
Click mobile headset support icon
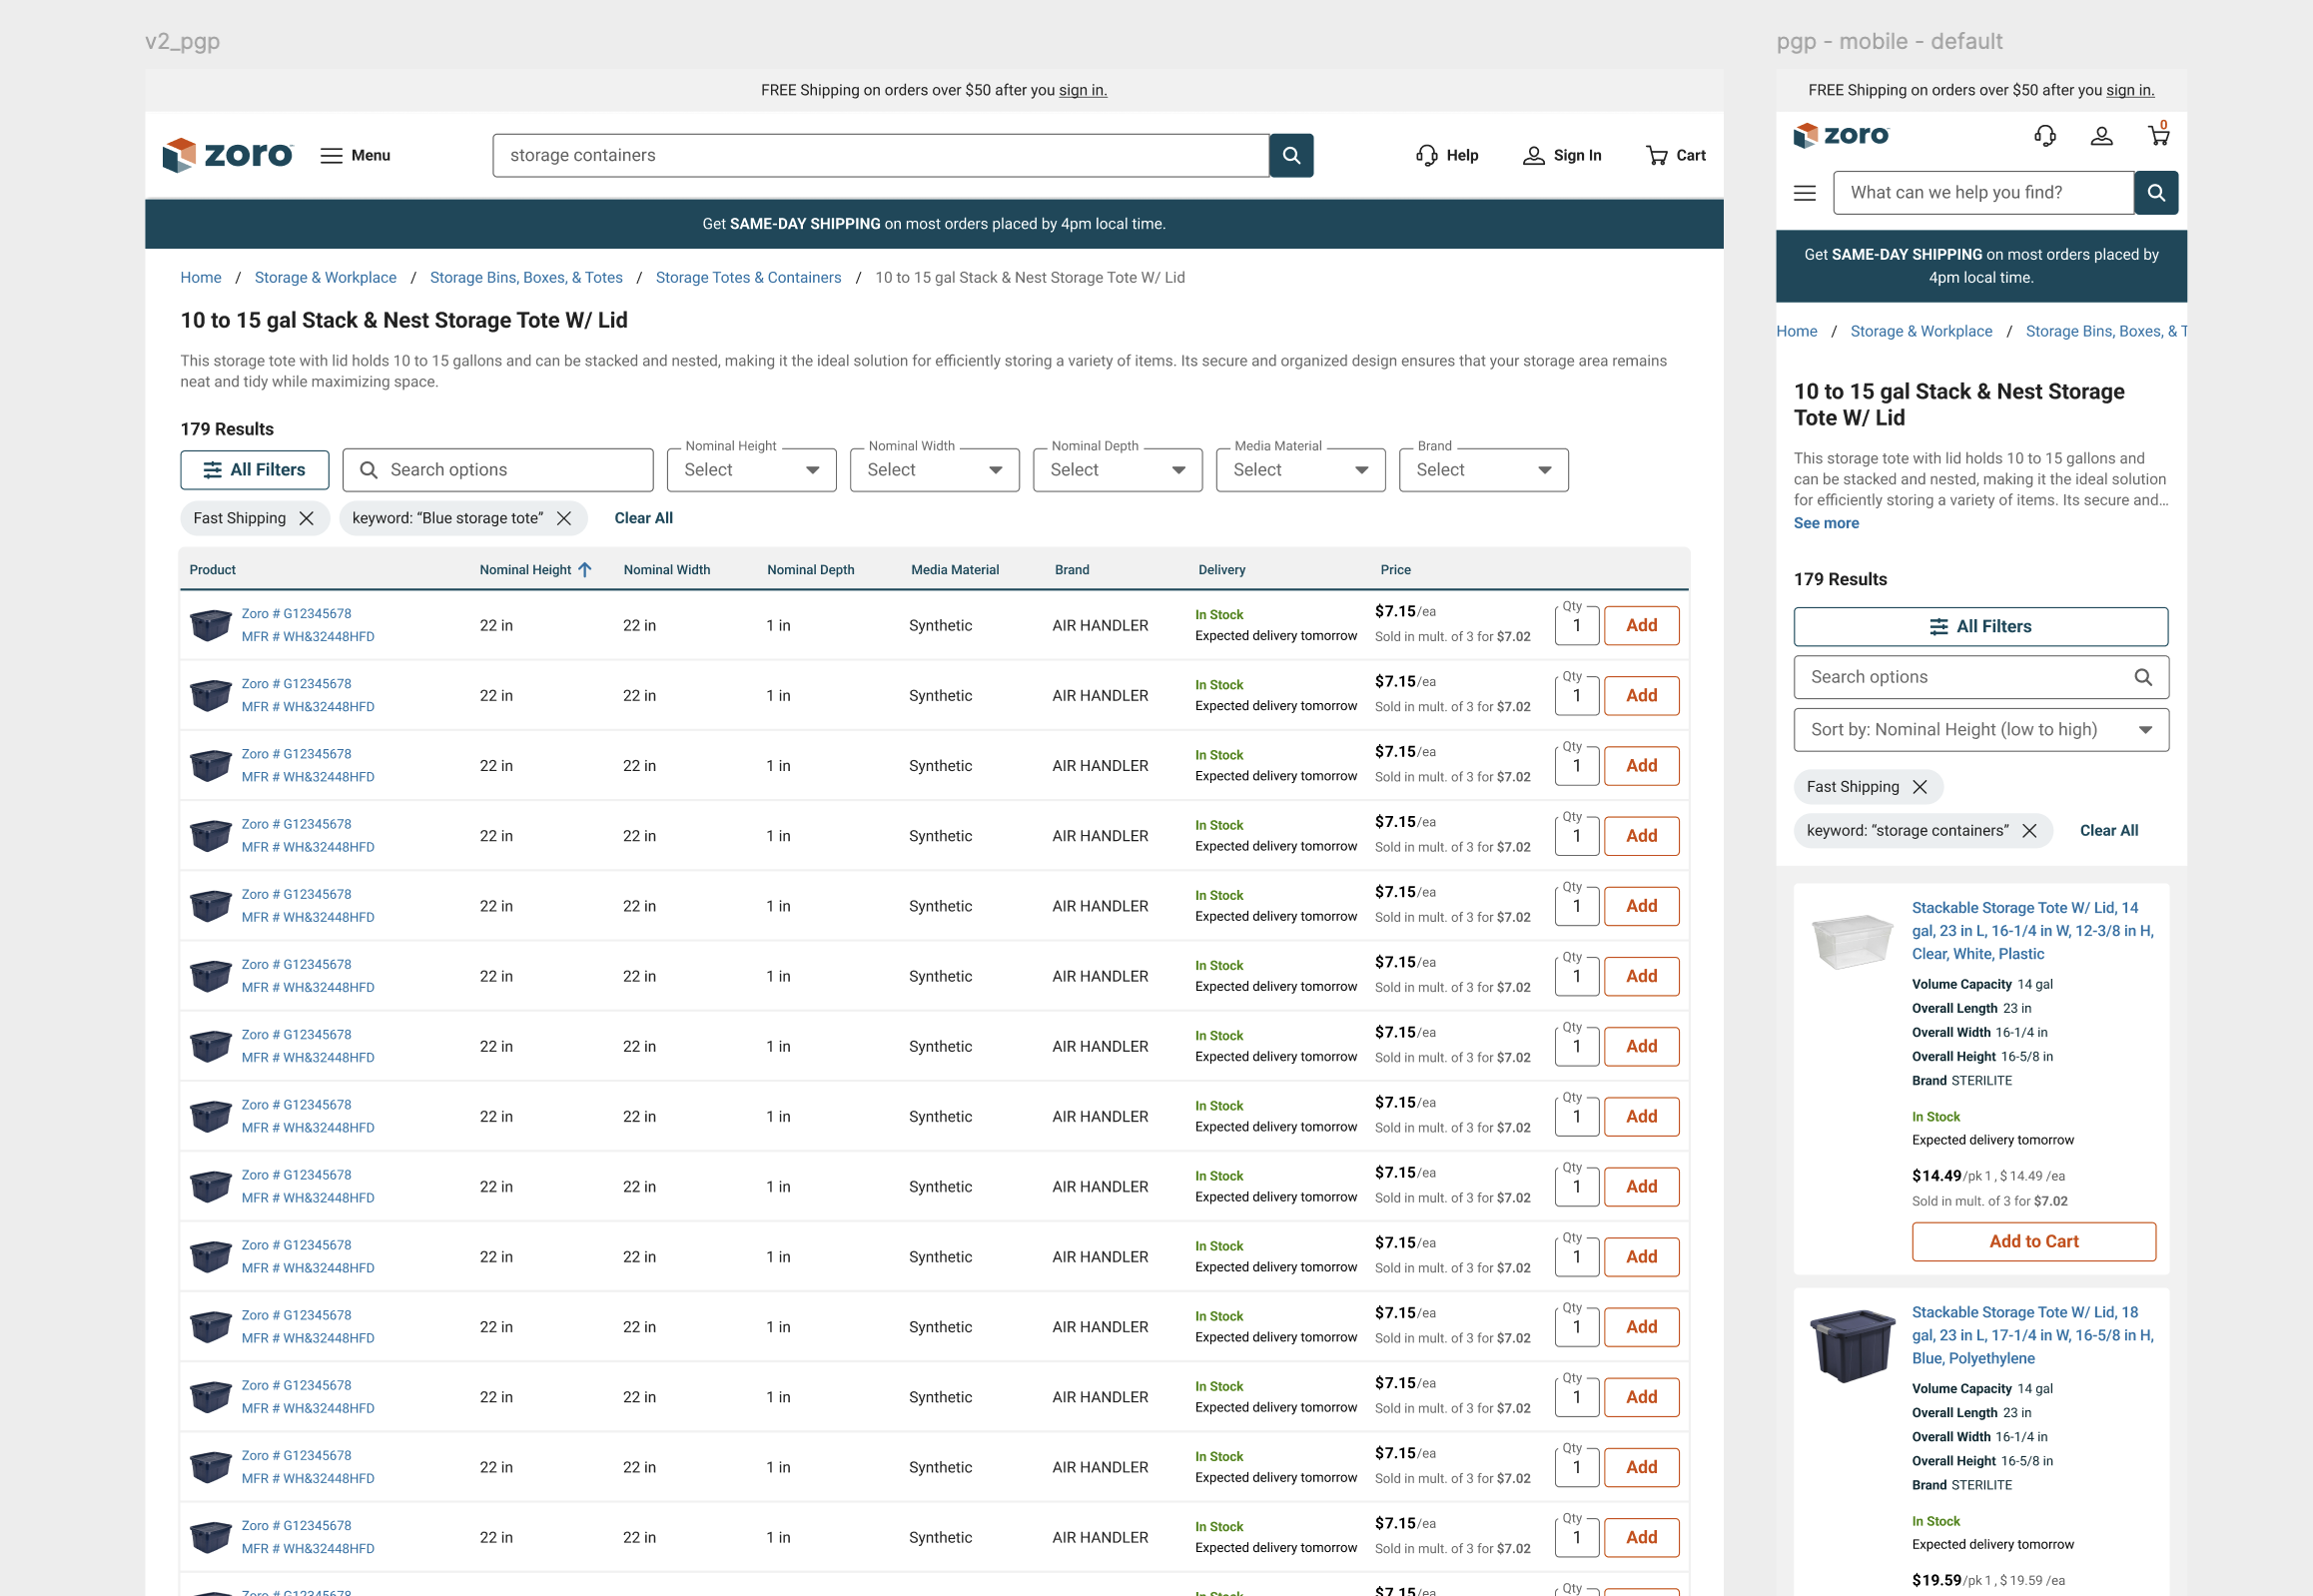click(2045, 136)
